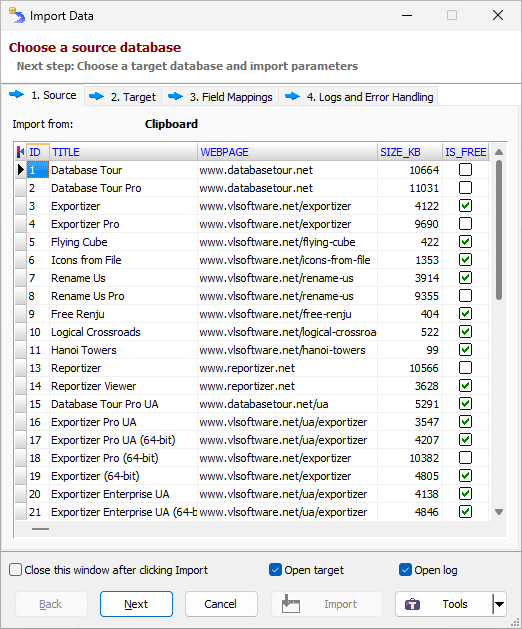The width and height of the screenshot is (522, 629).
Task: Toggle IS_FREE checkbox for Exportizer row 3
Action: 465,206
